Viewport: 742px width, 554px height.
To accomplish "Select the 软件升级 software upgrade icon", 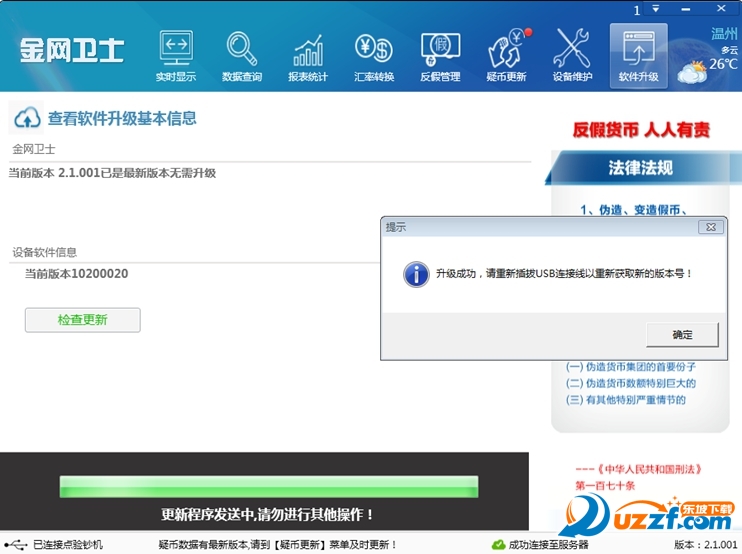I will pyautogui.click(x=638, y=56).
